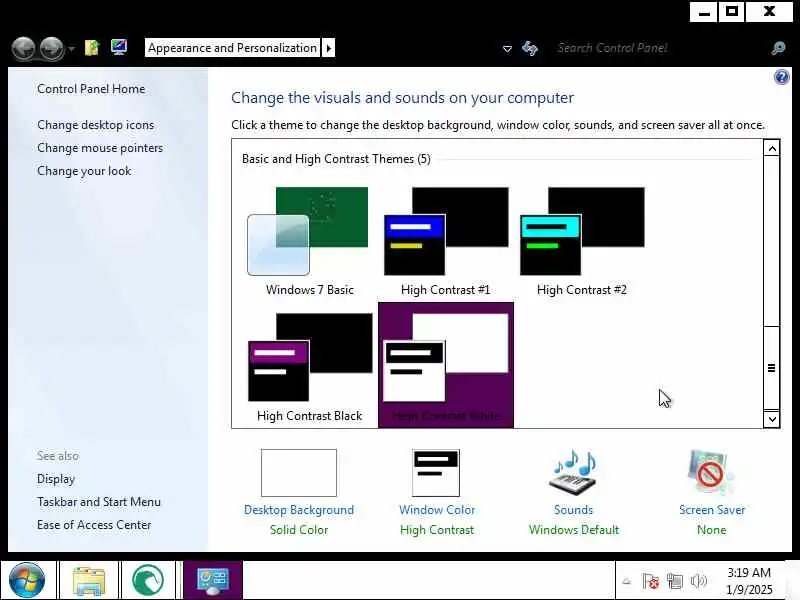
Task: Select the High Contrast White theme
Action: pos(445,365)
